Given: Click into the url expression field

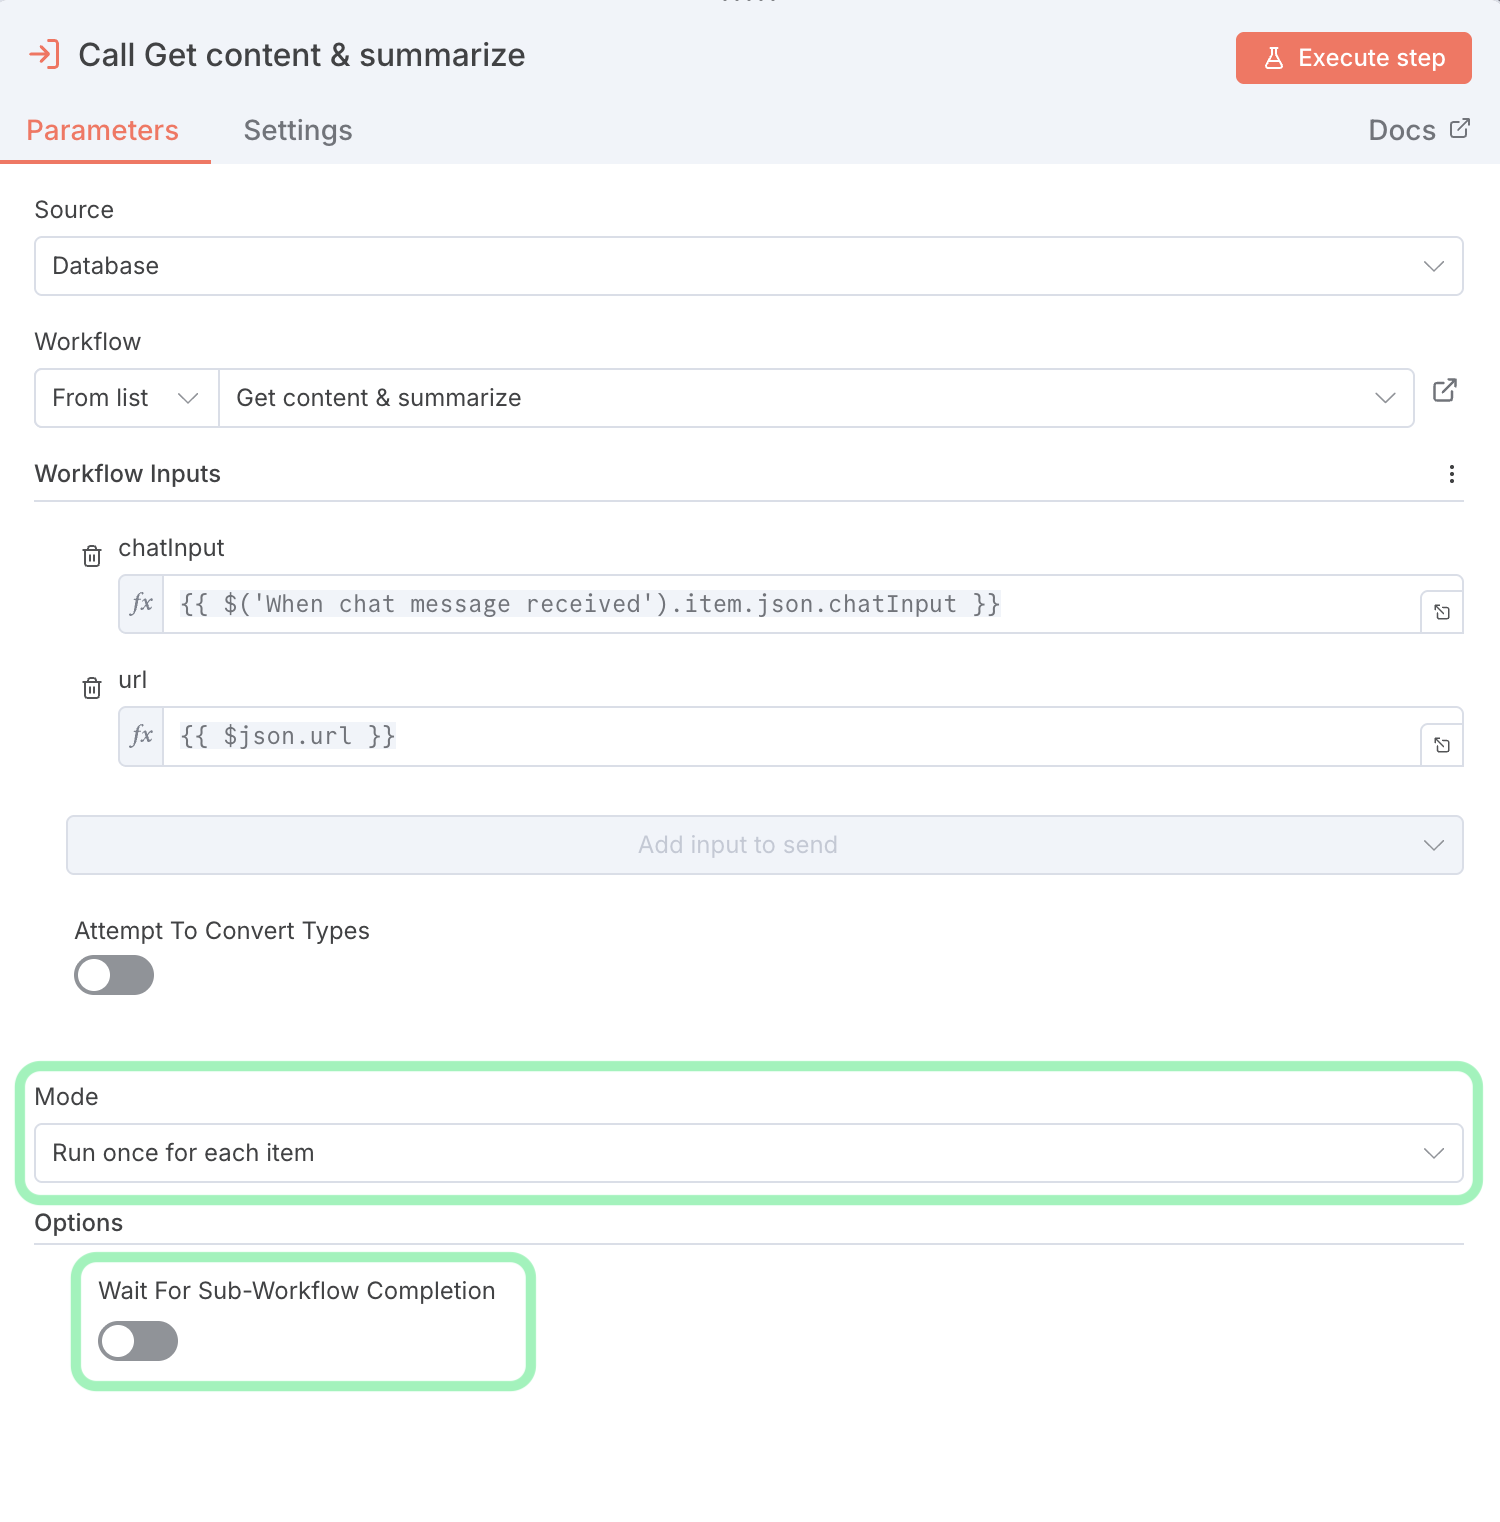Looking at the screenshot, I should pos(790,736).
